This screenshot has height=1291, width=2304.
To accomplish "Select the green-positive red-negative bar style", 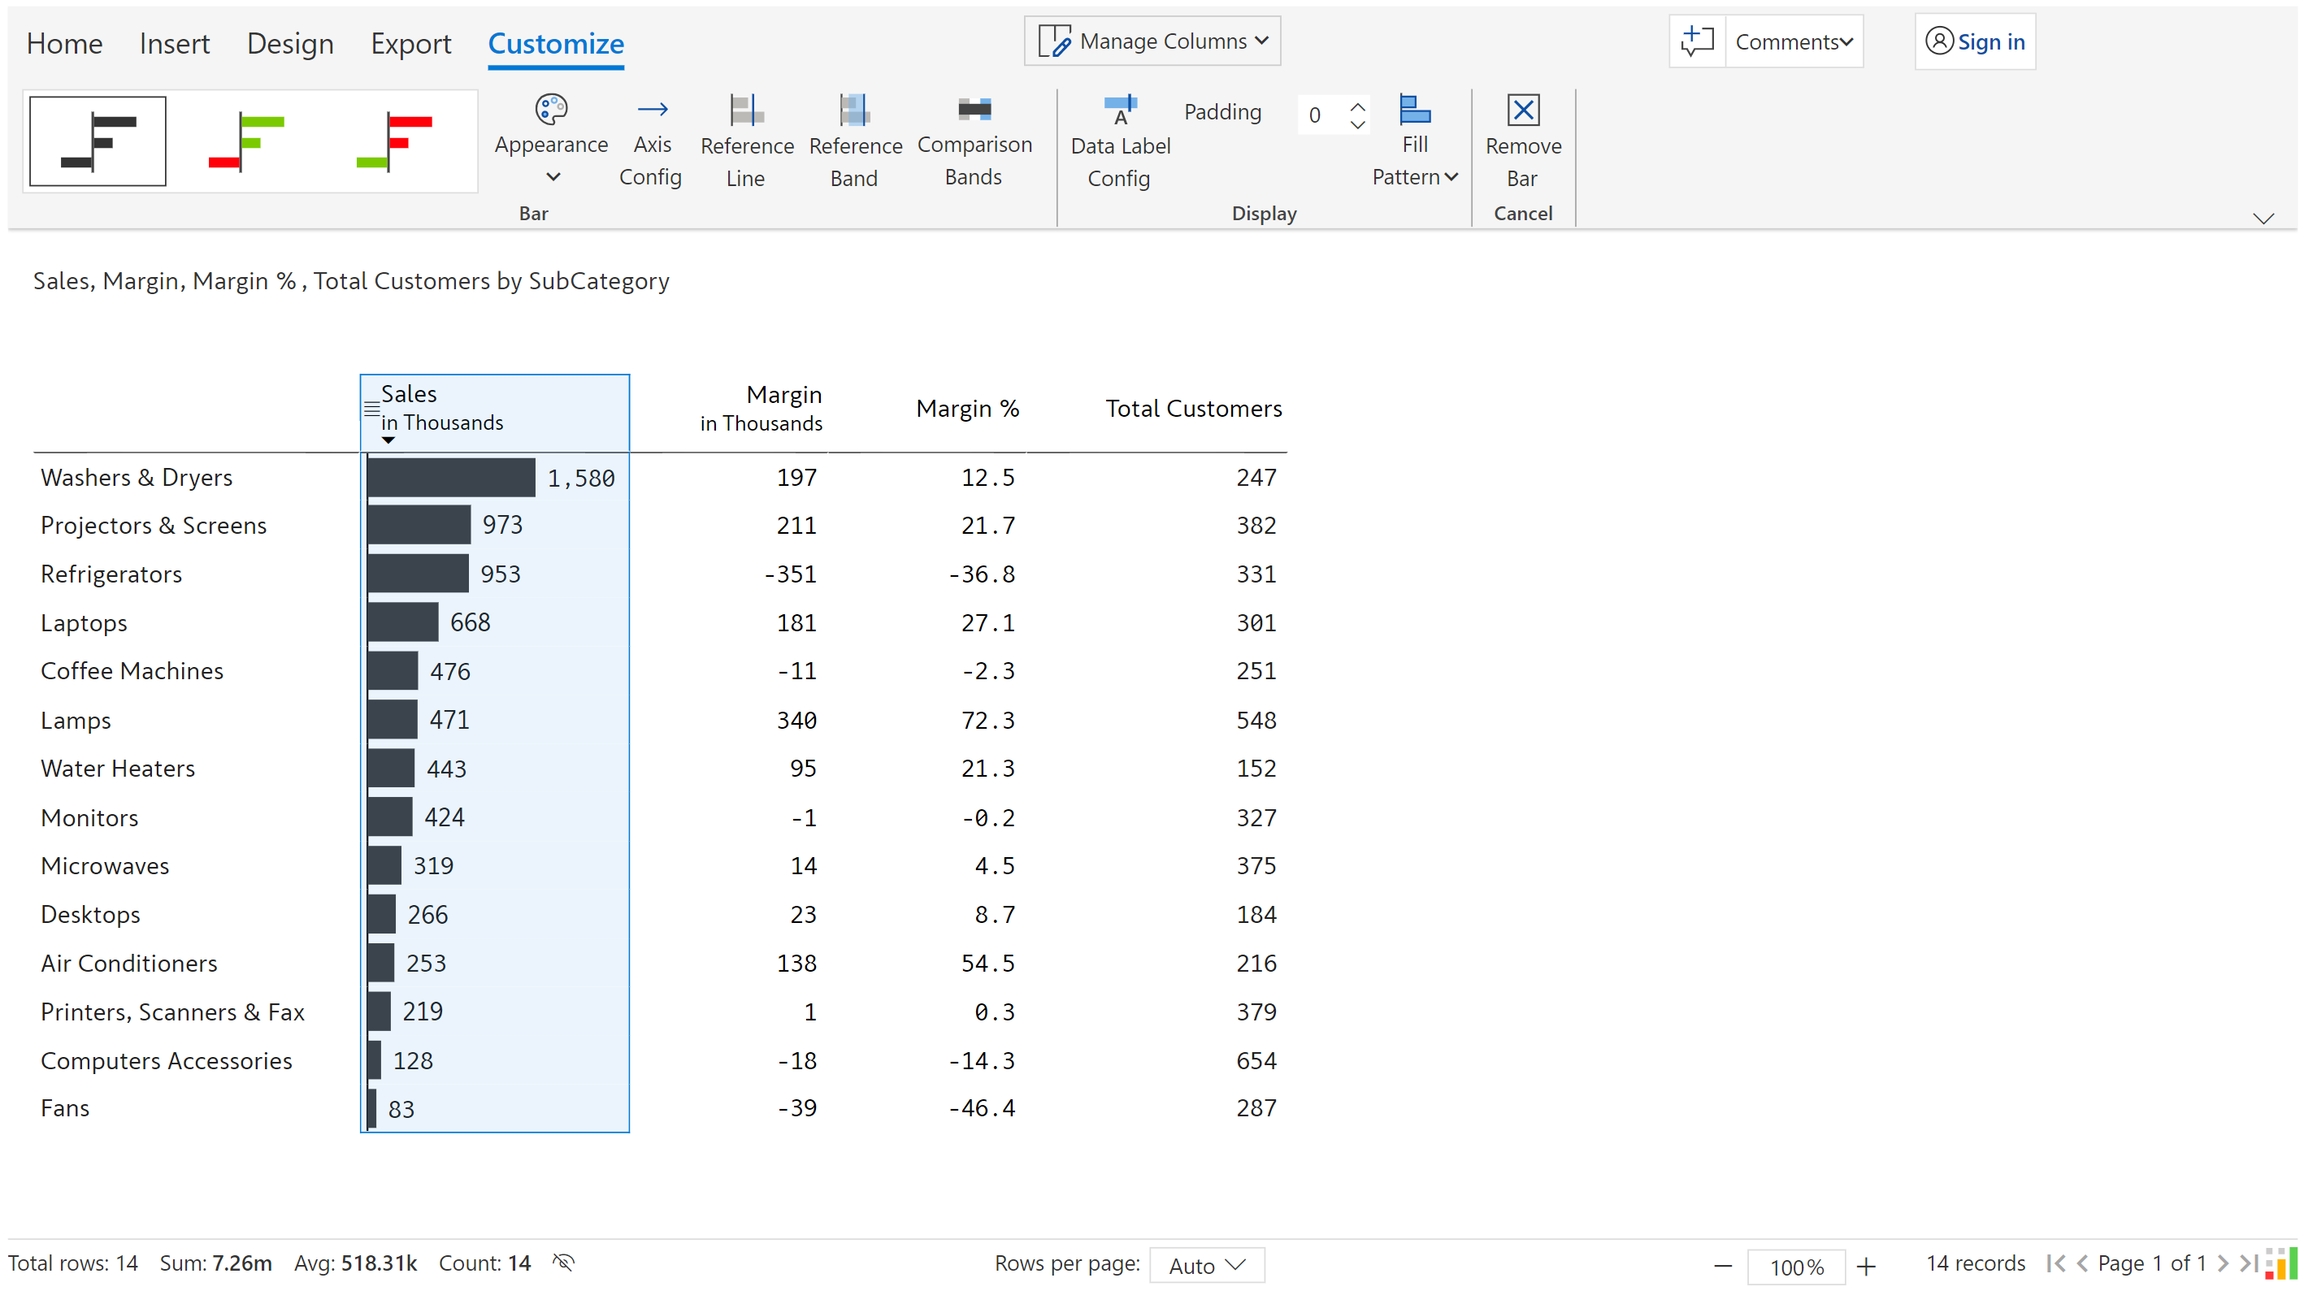I will 247,141.
